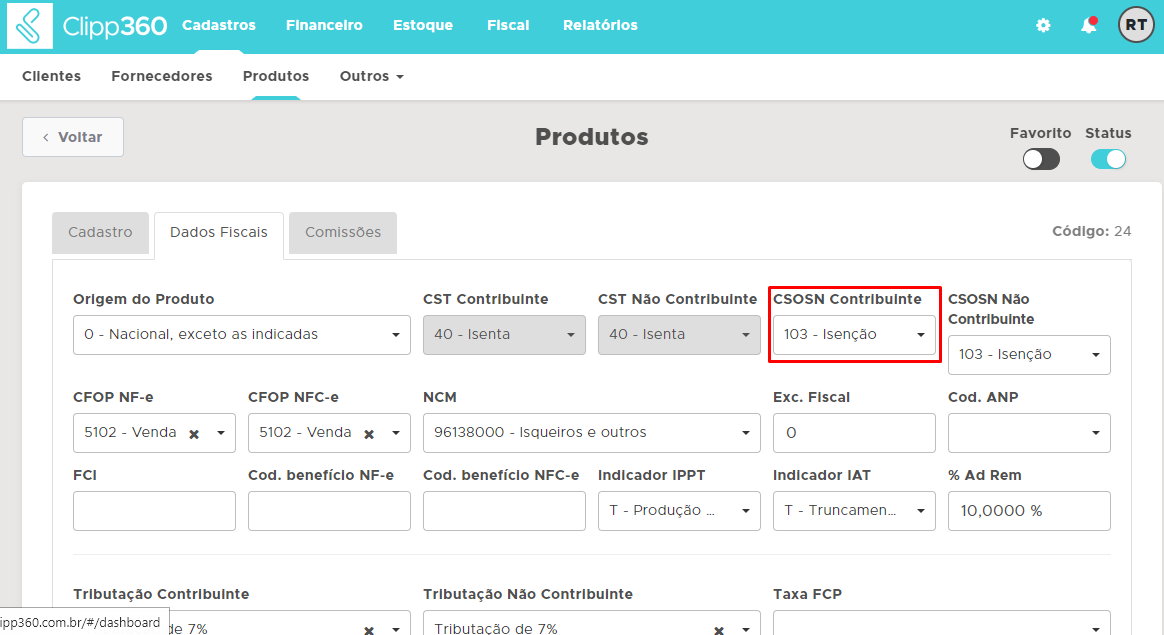Screen dimensions: 1164x635
Task: Open the CSOSN Contribuinte dropdown
Action: point(854,335)
